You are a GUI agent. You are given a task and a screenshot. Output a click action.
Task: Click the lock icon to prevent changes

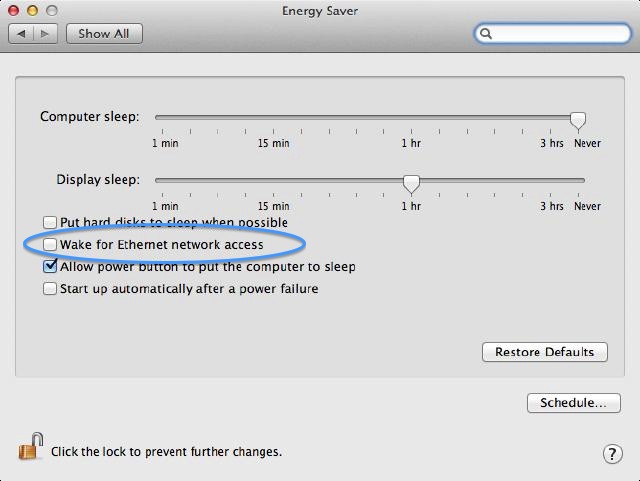pos(30,449)
